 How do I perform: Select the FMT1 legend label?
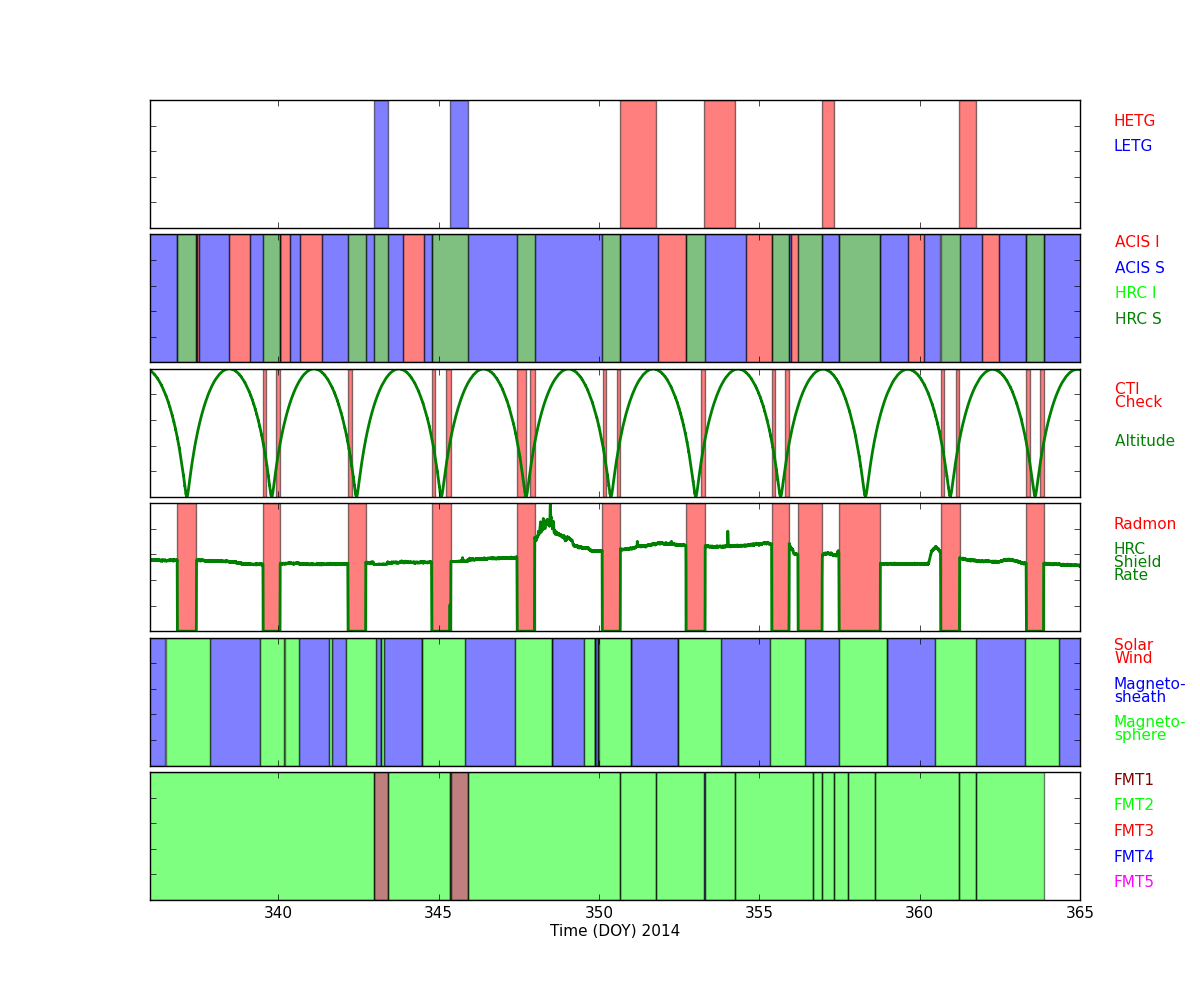pyautogui.click(x=1133, y=780)
